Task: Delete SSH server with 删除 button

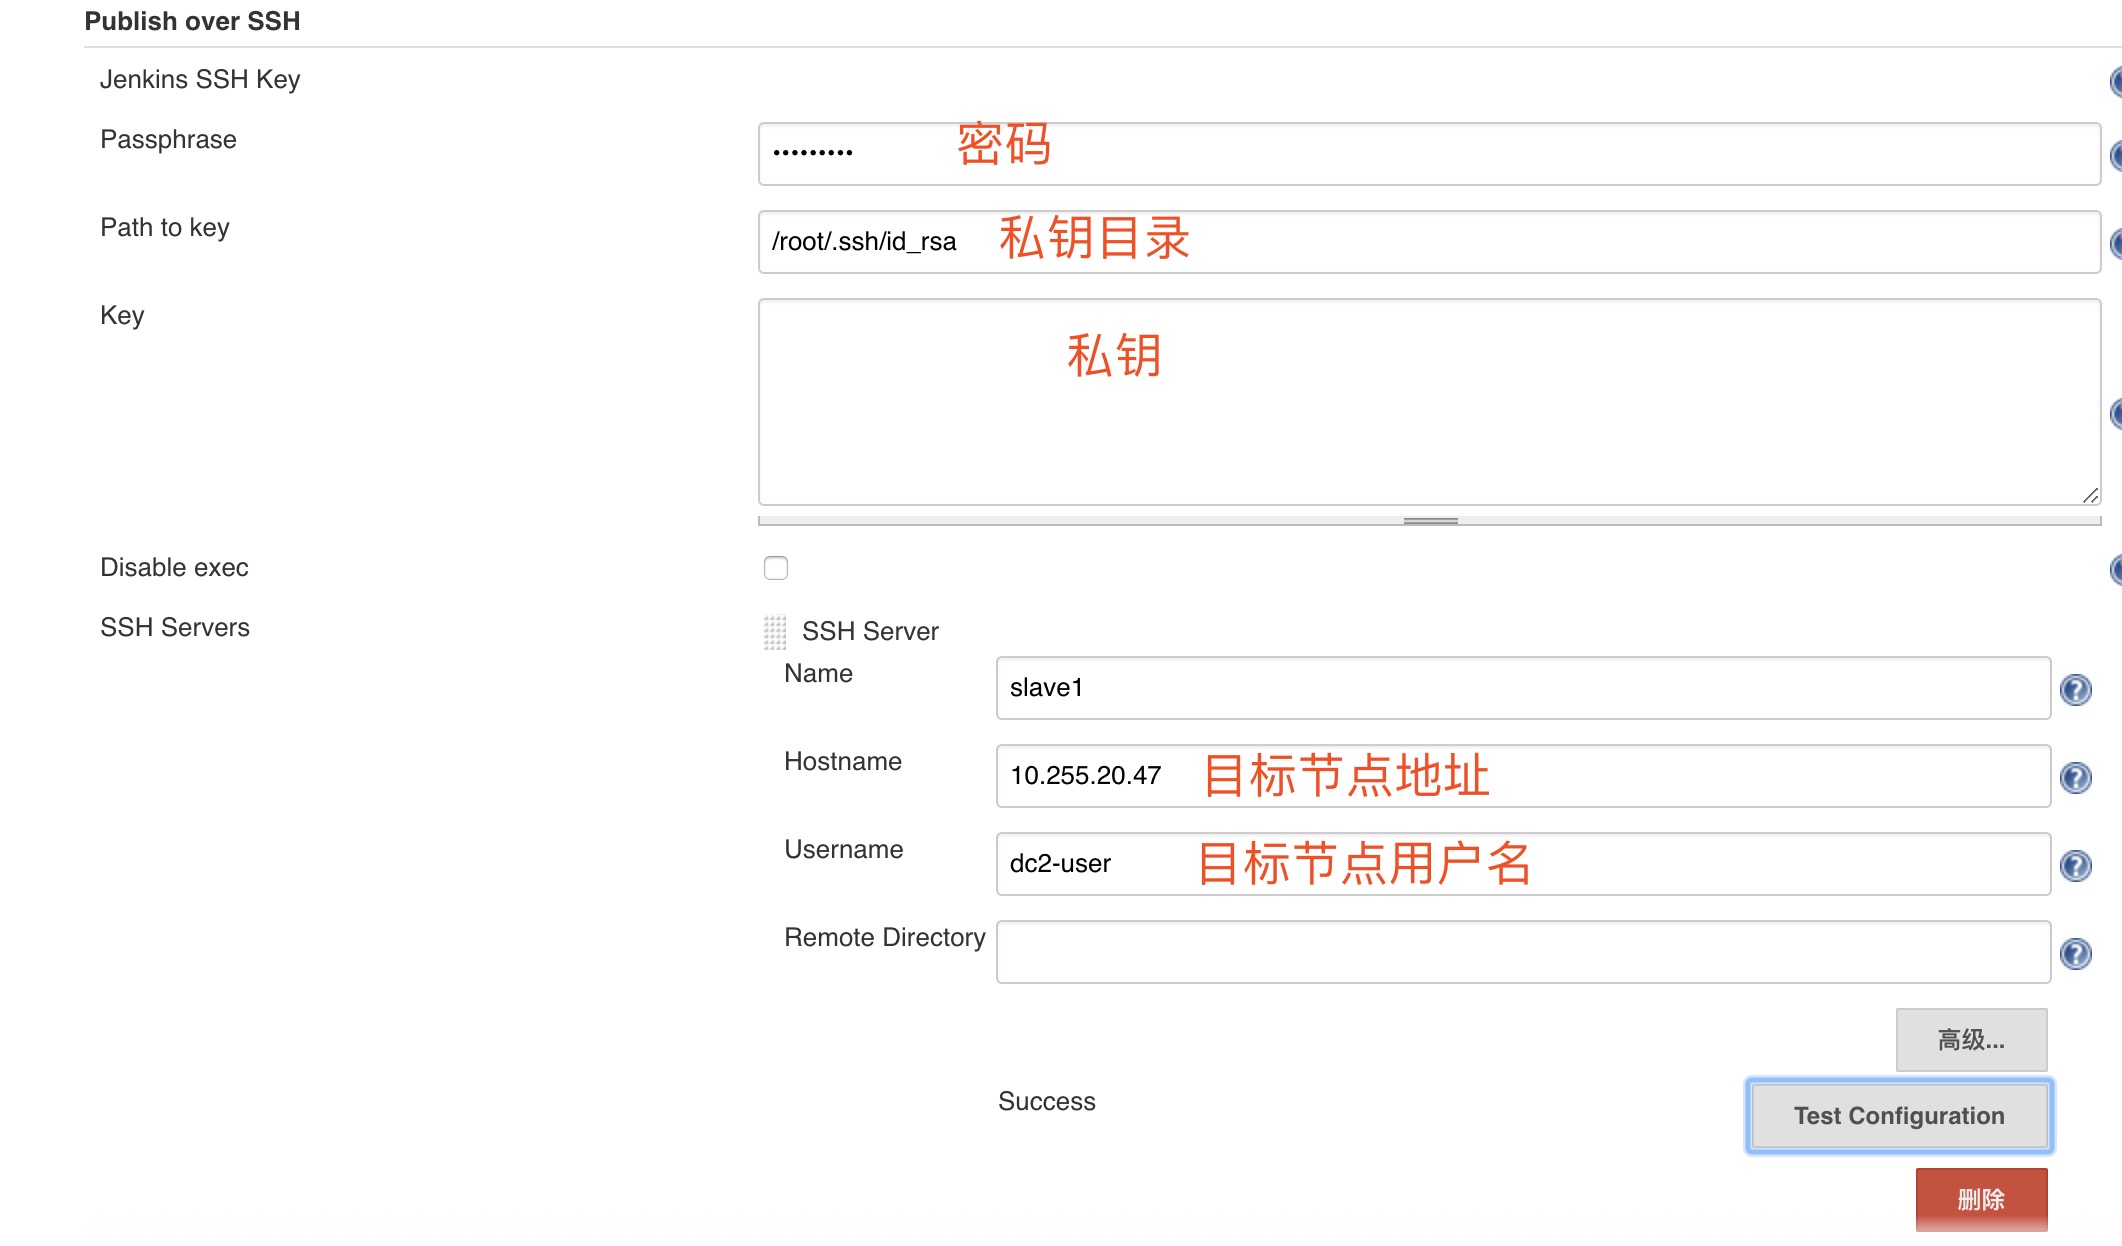Action: (x=1980, y=1199)
